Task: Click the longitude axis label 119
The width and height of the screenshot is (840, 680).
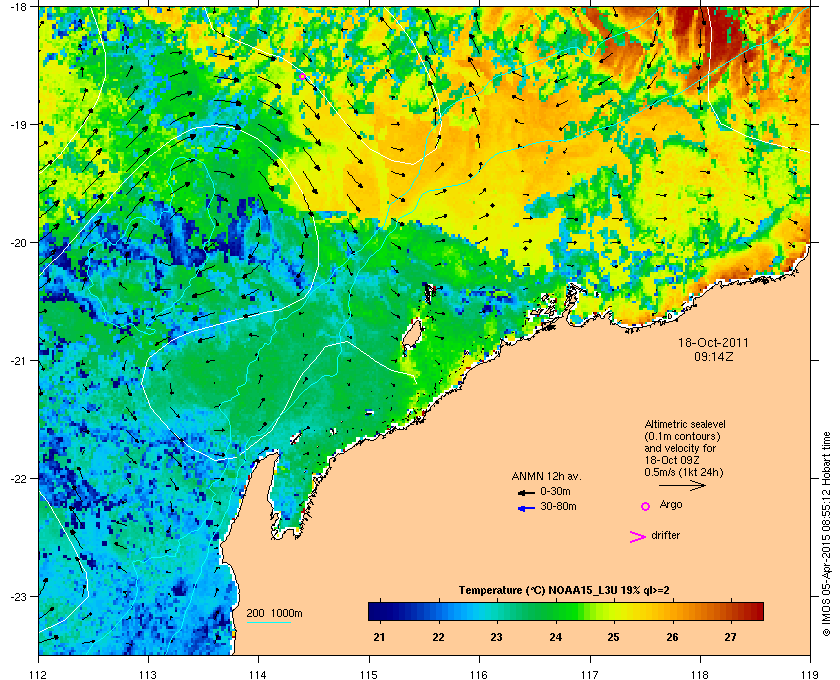Action: 809,674
